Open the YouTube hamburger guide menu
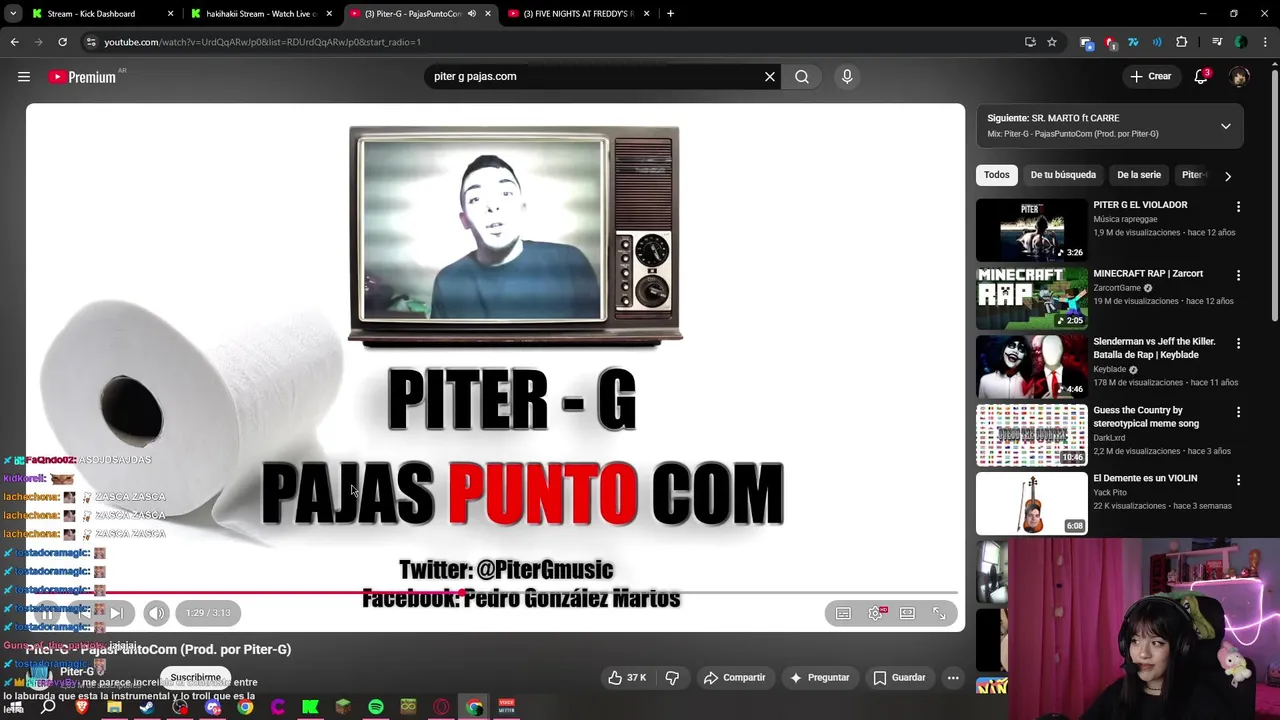The height and width of the screenshot is (720, 1280). click(x=24, y=77)
